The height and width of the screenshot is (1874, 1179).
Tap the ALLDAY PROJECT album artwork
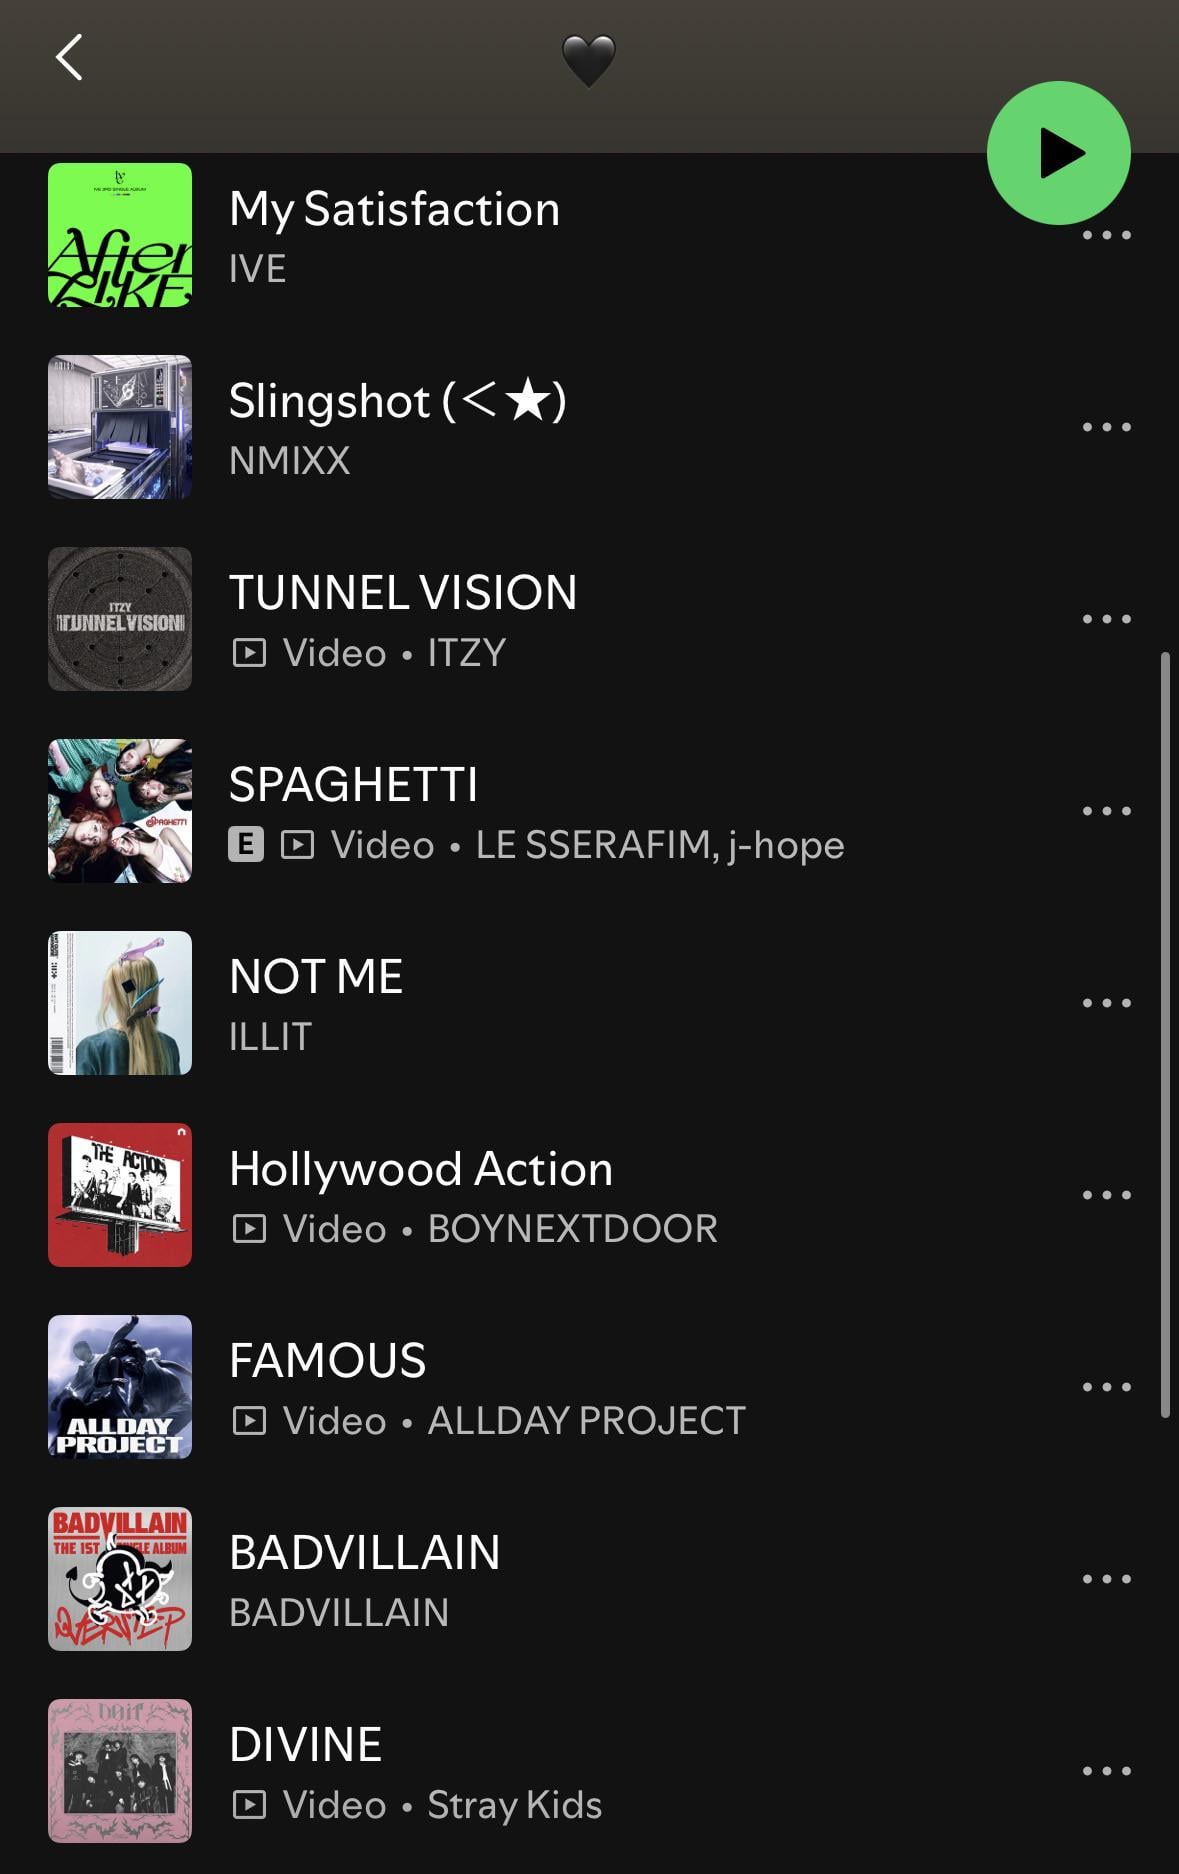(120, 1387)
